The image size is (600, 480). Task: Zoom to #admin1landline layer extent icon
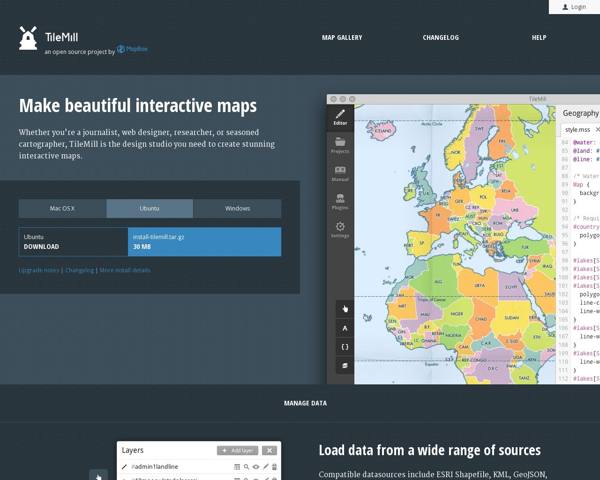pyautogui.click(x=246, y=467)
